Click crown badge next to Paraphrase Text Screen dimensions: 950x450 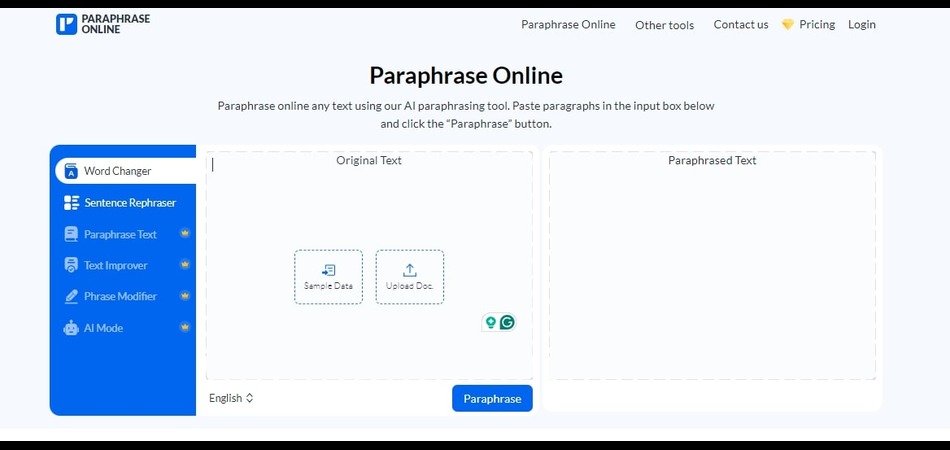coord(185,233)
